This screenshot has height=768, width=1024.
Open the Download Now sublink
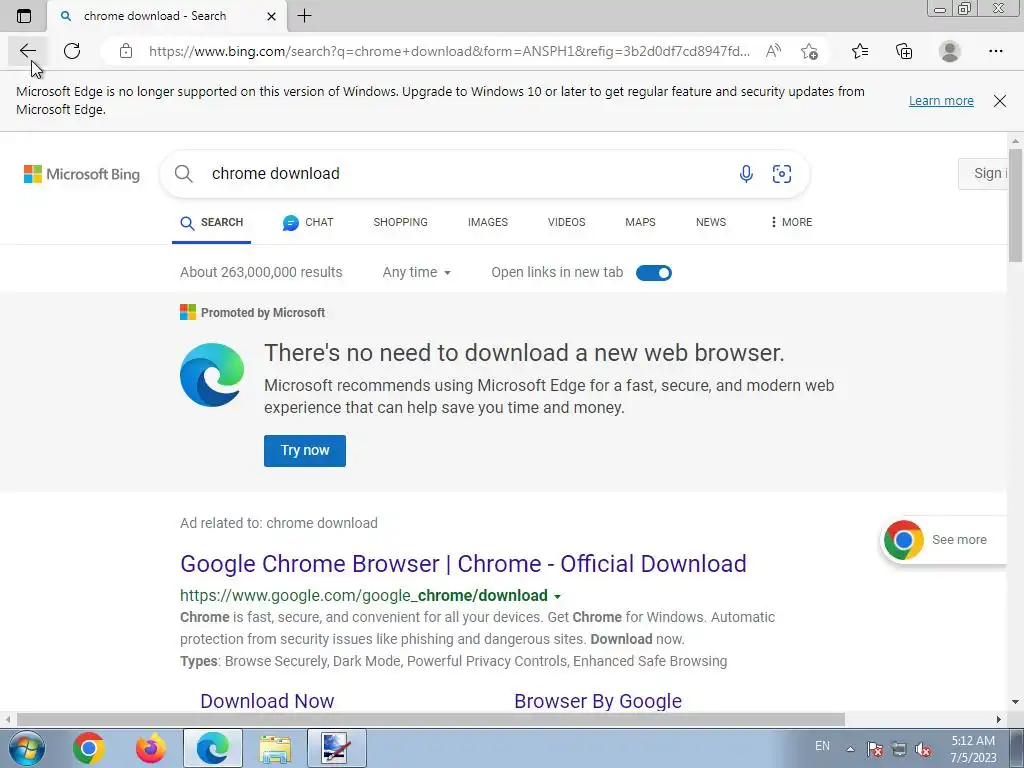tap(267, 701)
